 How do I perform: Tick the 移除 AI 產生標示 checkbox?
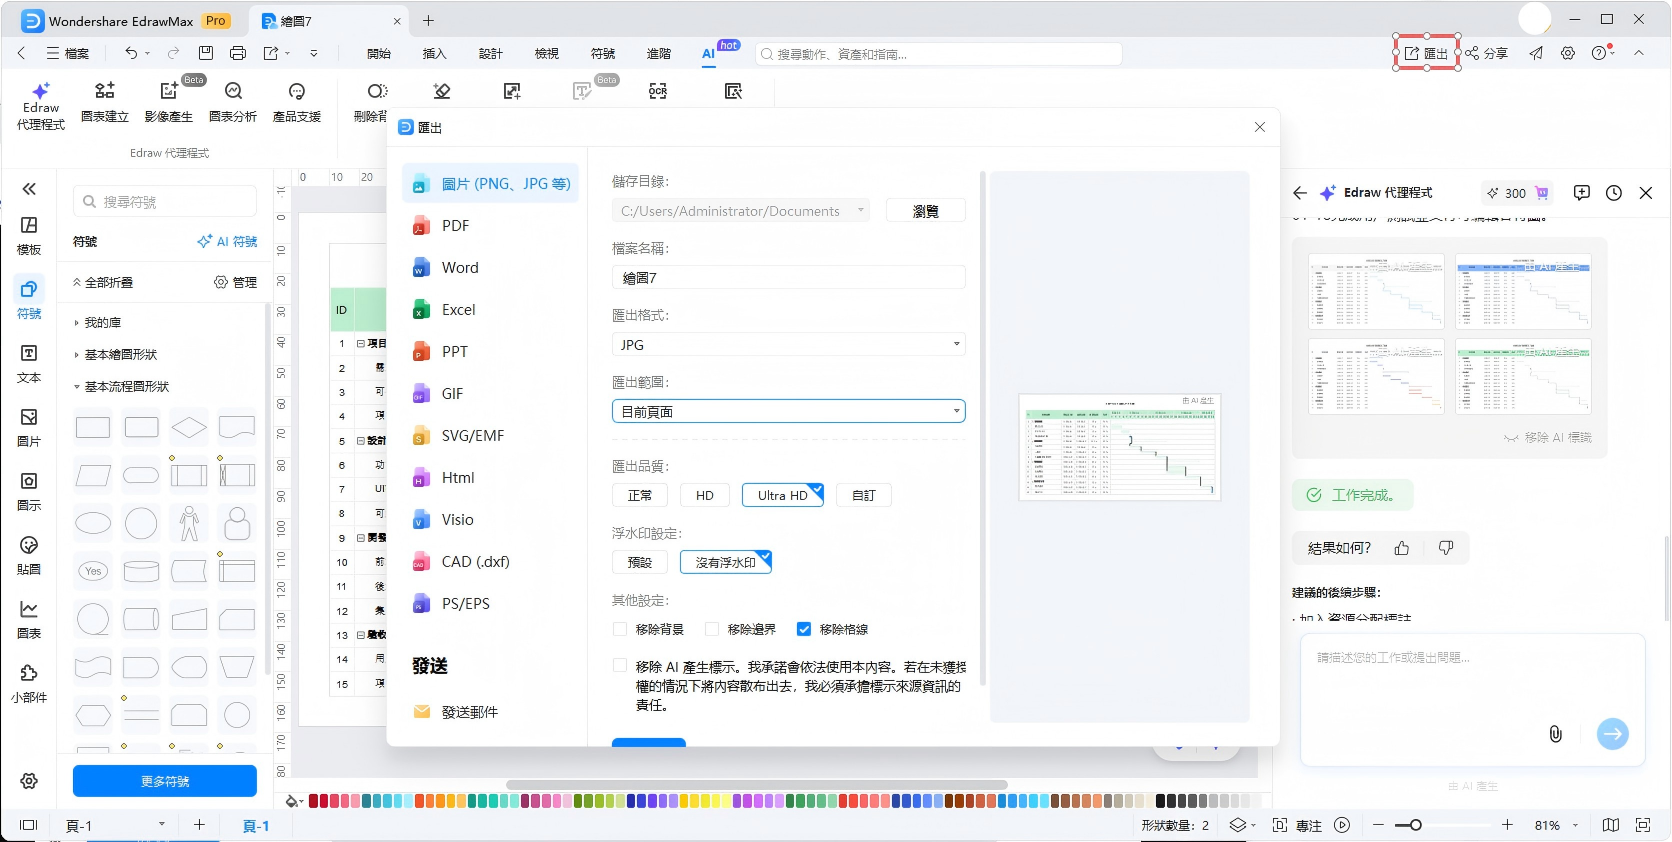[x=620, y=666]
